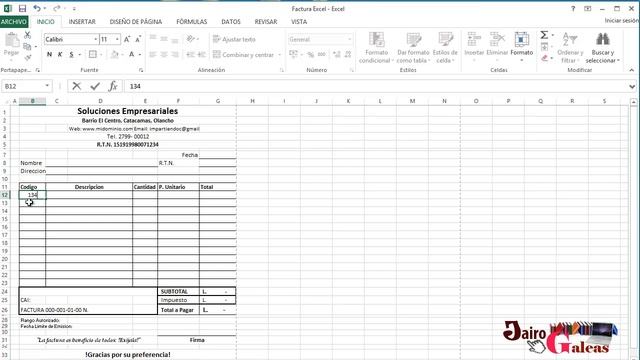The height and width of the screenshot is (360, 640).
Task: Click the vertical scrollbar up arrow
Action: click(634, 102)
